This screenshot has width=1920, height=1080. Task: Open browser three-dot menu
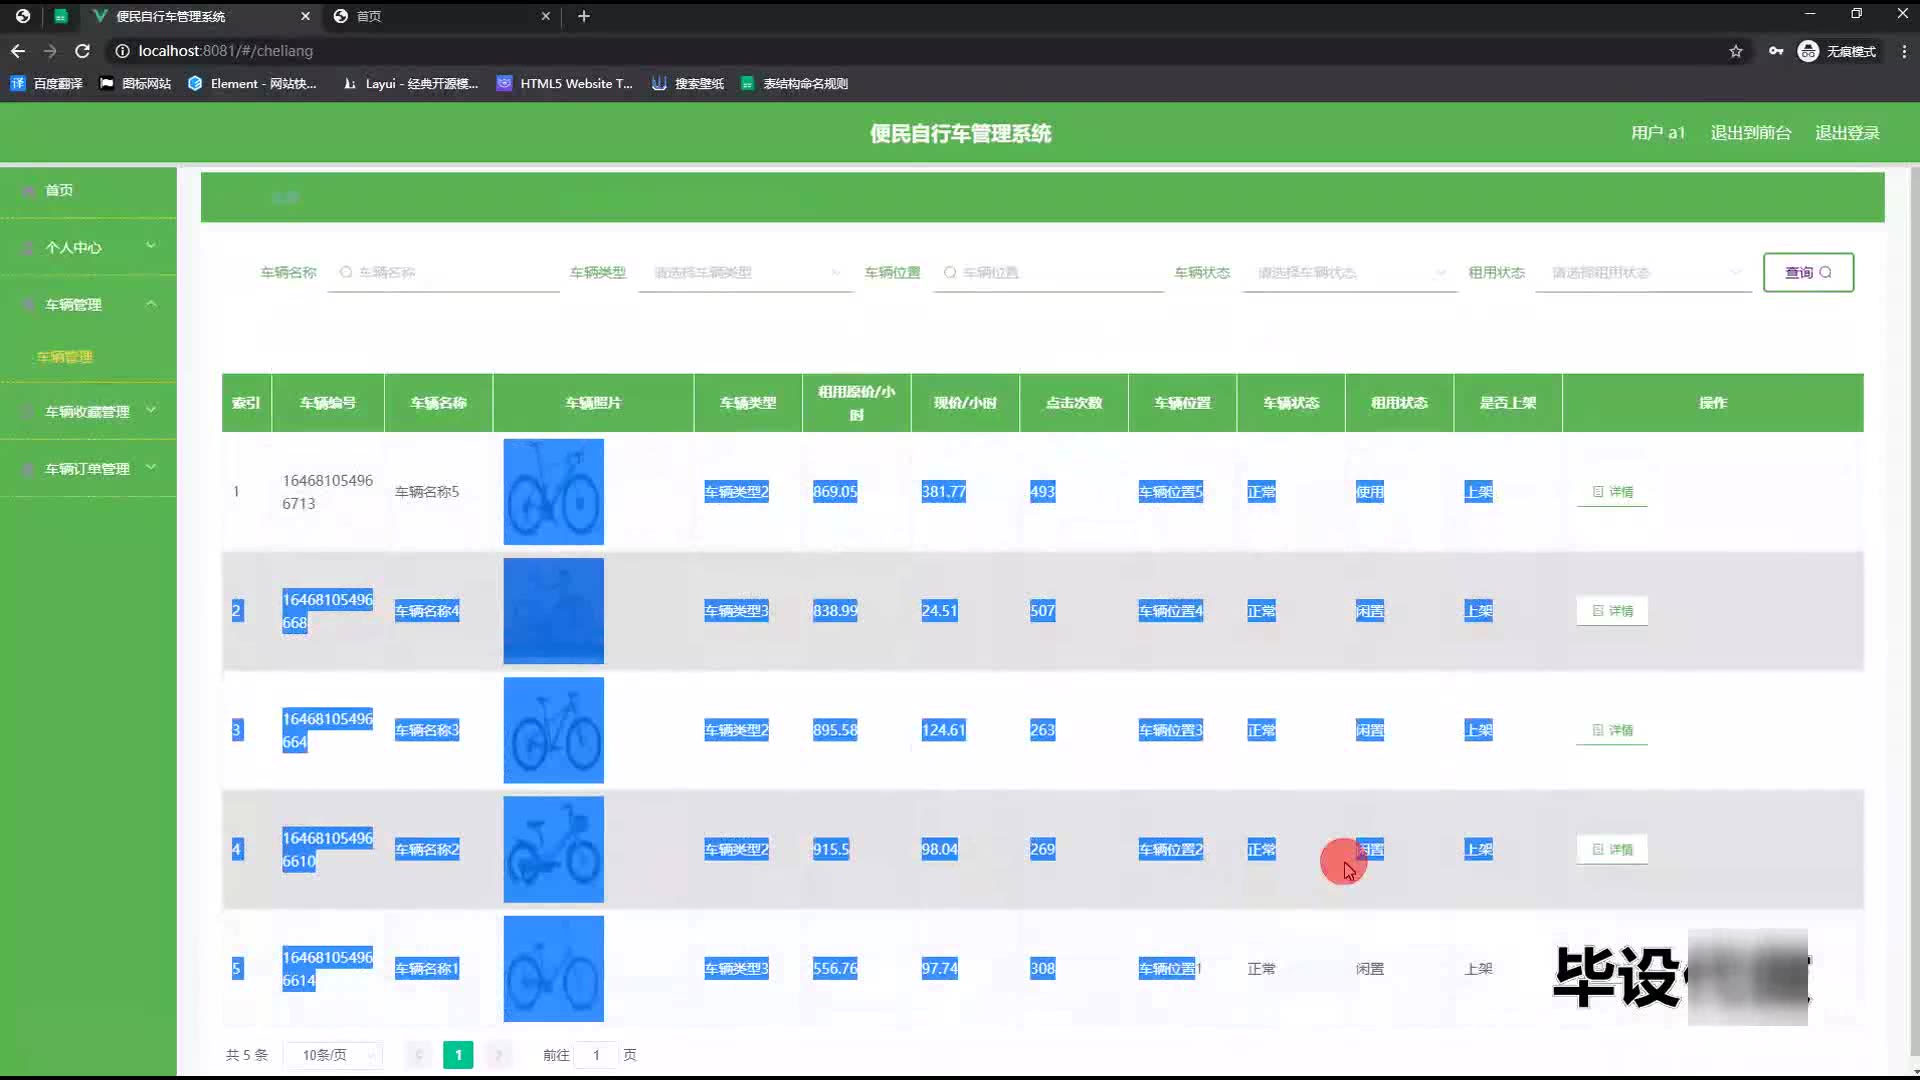1904,51
